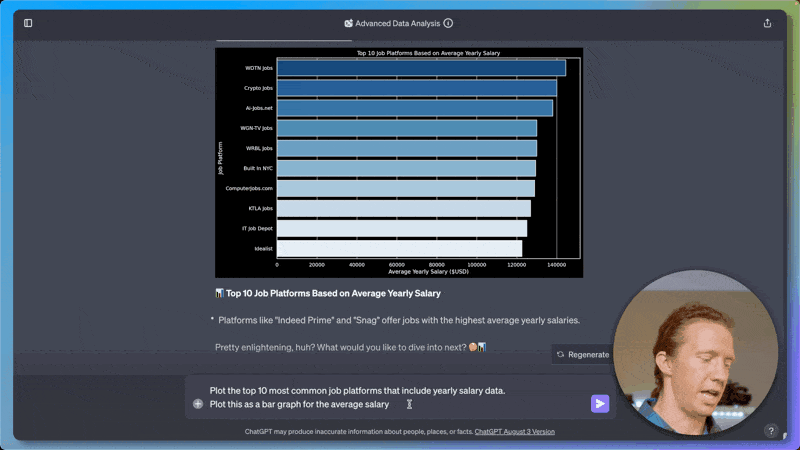Click the 'Computerjobs.com' chart label

click(x=249, y=188)
